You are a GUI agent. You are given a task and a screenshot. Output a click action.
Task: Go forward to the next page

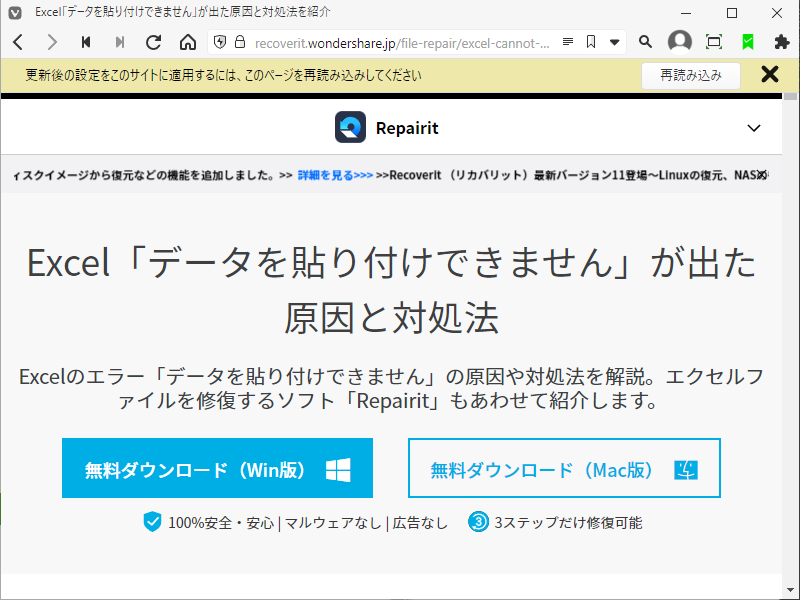(x=52, y=42)
